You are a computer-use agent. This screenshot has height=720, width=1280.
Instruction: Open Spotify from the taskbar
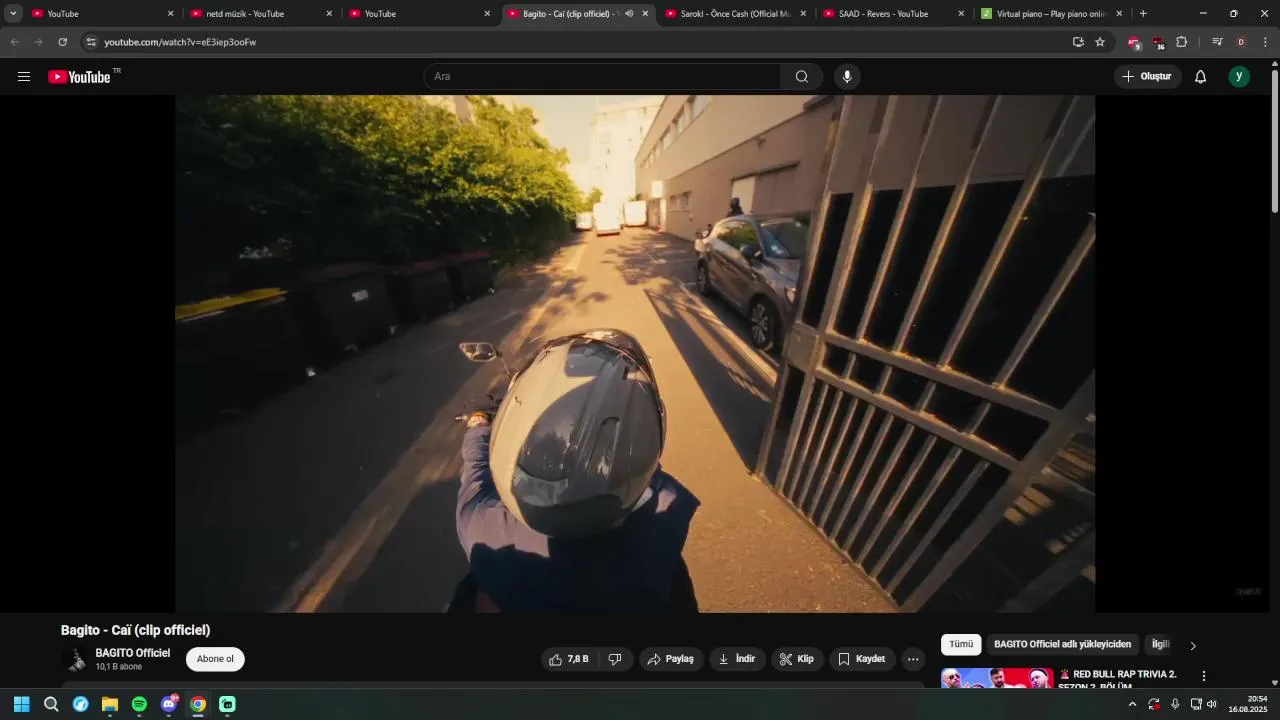[x=139, y=704]
